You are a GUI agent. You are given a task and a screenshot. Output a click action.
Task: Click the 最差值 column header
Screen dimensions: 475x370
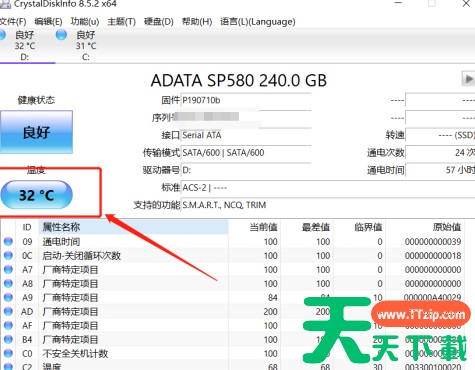click(x=307, y=227)
